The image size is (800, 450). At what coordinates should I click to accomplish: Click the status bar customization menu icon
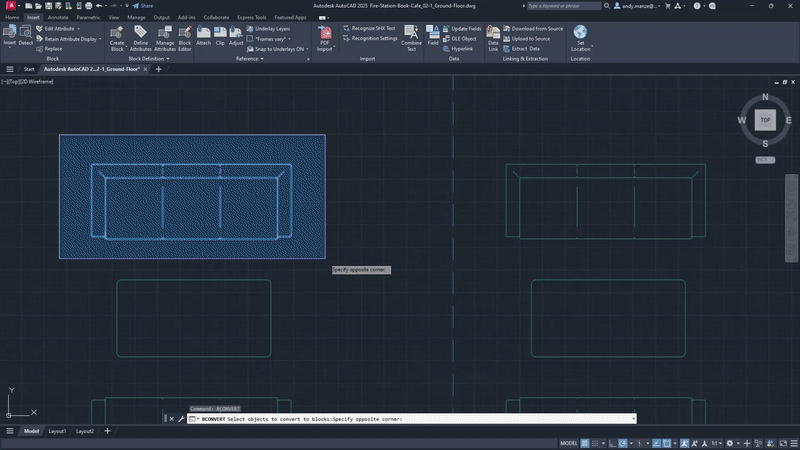pyautogui.click(x=794, y=443)
